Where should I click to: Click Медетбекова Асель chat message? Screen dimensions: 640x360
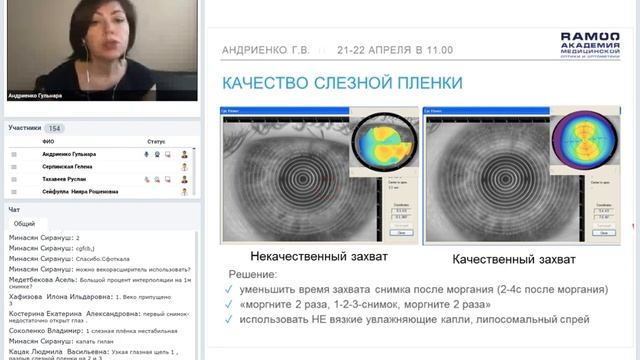click(x=100, y=283)
